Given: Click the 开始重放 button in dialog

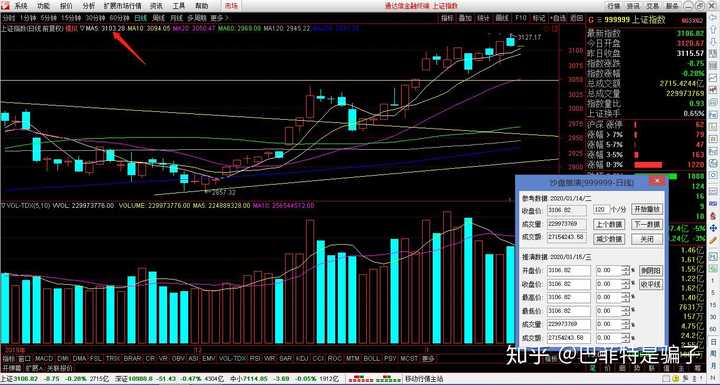Looking at the screenshot, I should coord(647,209).
